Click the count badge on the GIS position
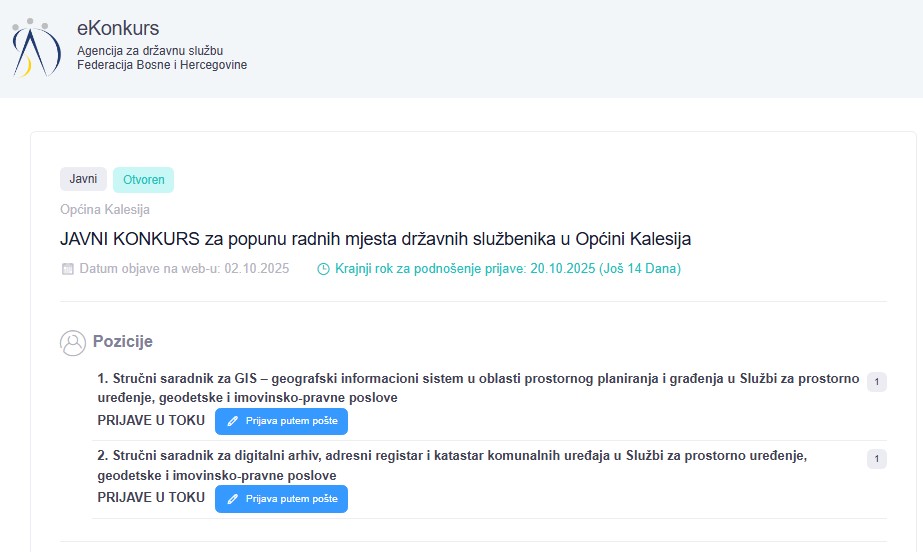Viewport: 923px width, 552px height. 876,382
